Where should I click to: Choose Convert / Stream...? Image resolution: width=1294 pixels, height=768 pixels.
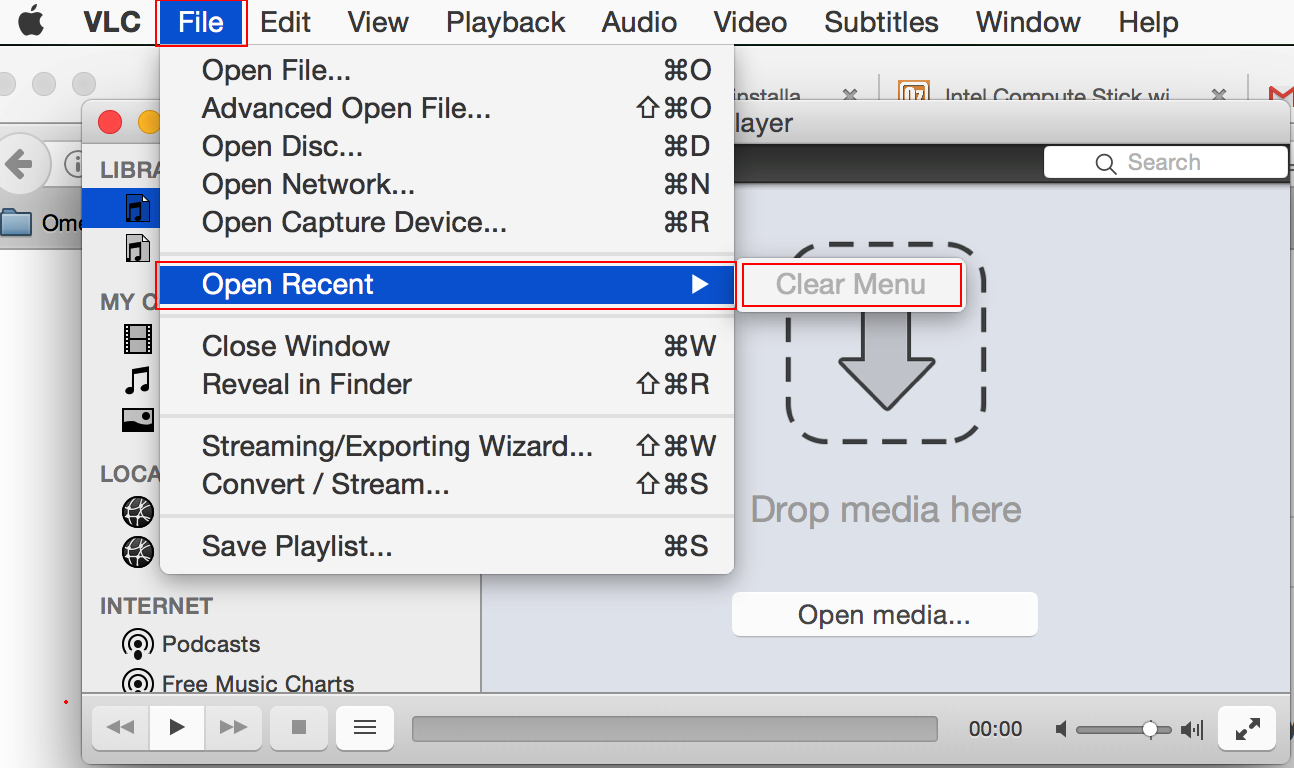click(x=447, y=484)
